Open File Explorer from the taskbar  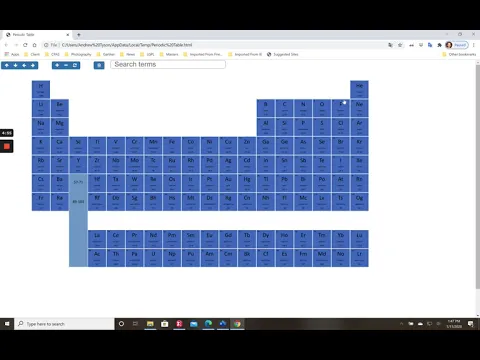(x=150, y=324)
